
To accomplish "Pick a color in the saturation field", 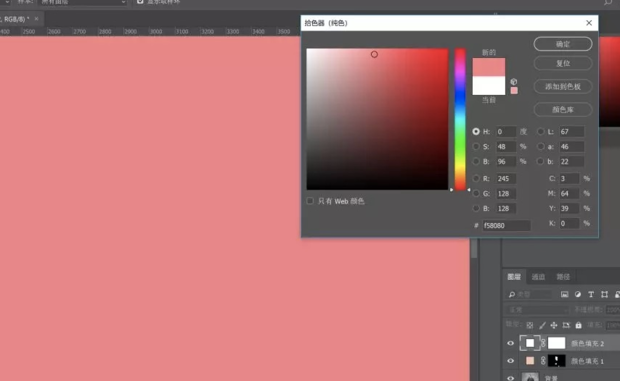I will (x=378, y=119).
